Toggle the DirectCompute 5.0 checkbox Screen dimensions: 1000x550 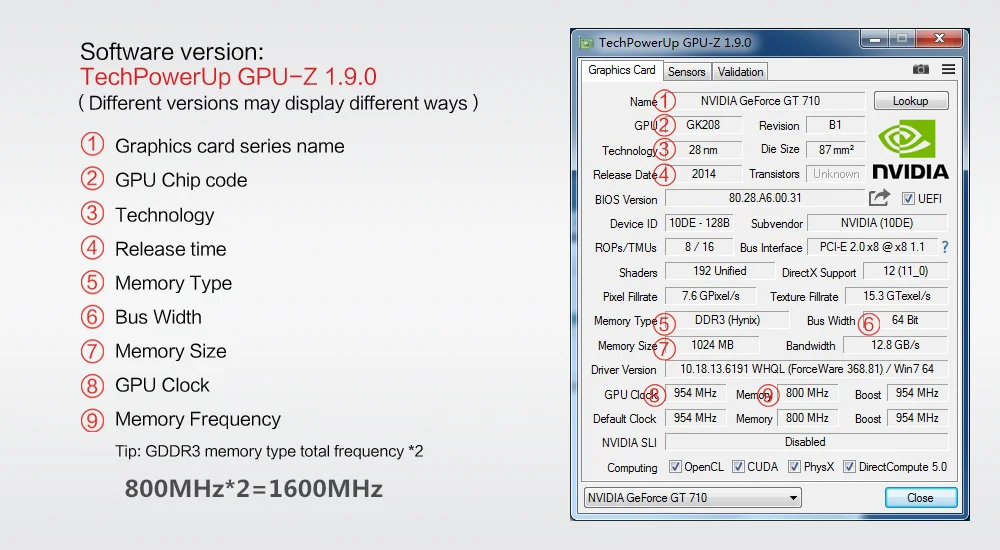point(849,466)
